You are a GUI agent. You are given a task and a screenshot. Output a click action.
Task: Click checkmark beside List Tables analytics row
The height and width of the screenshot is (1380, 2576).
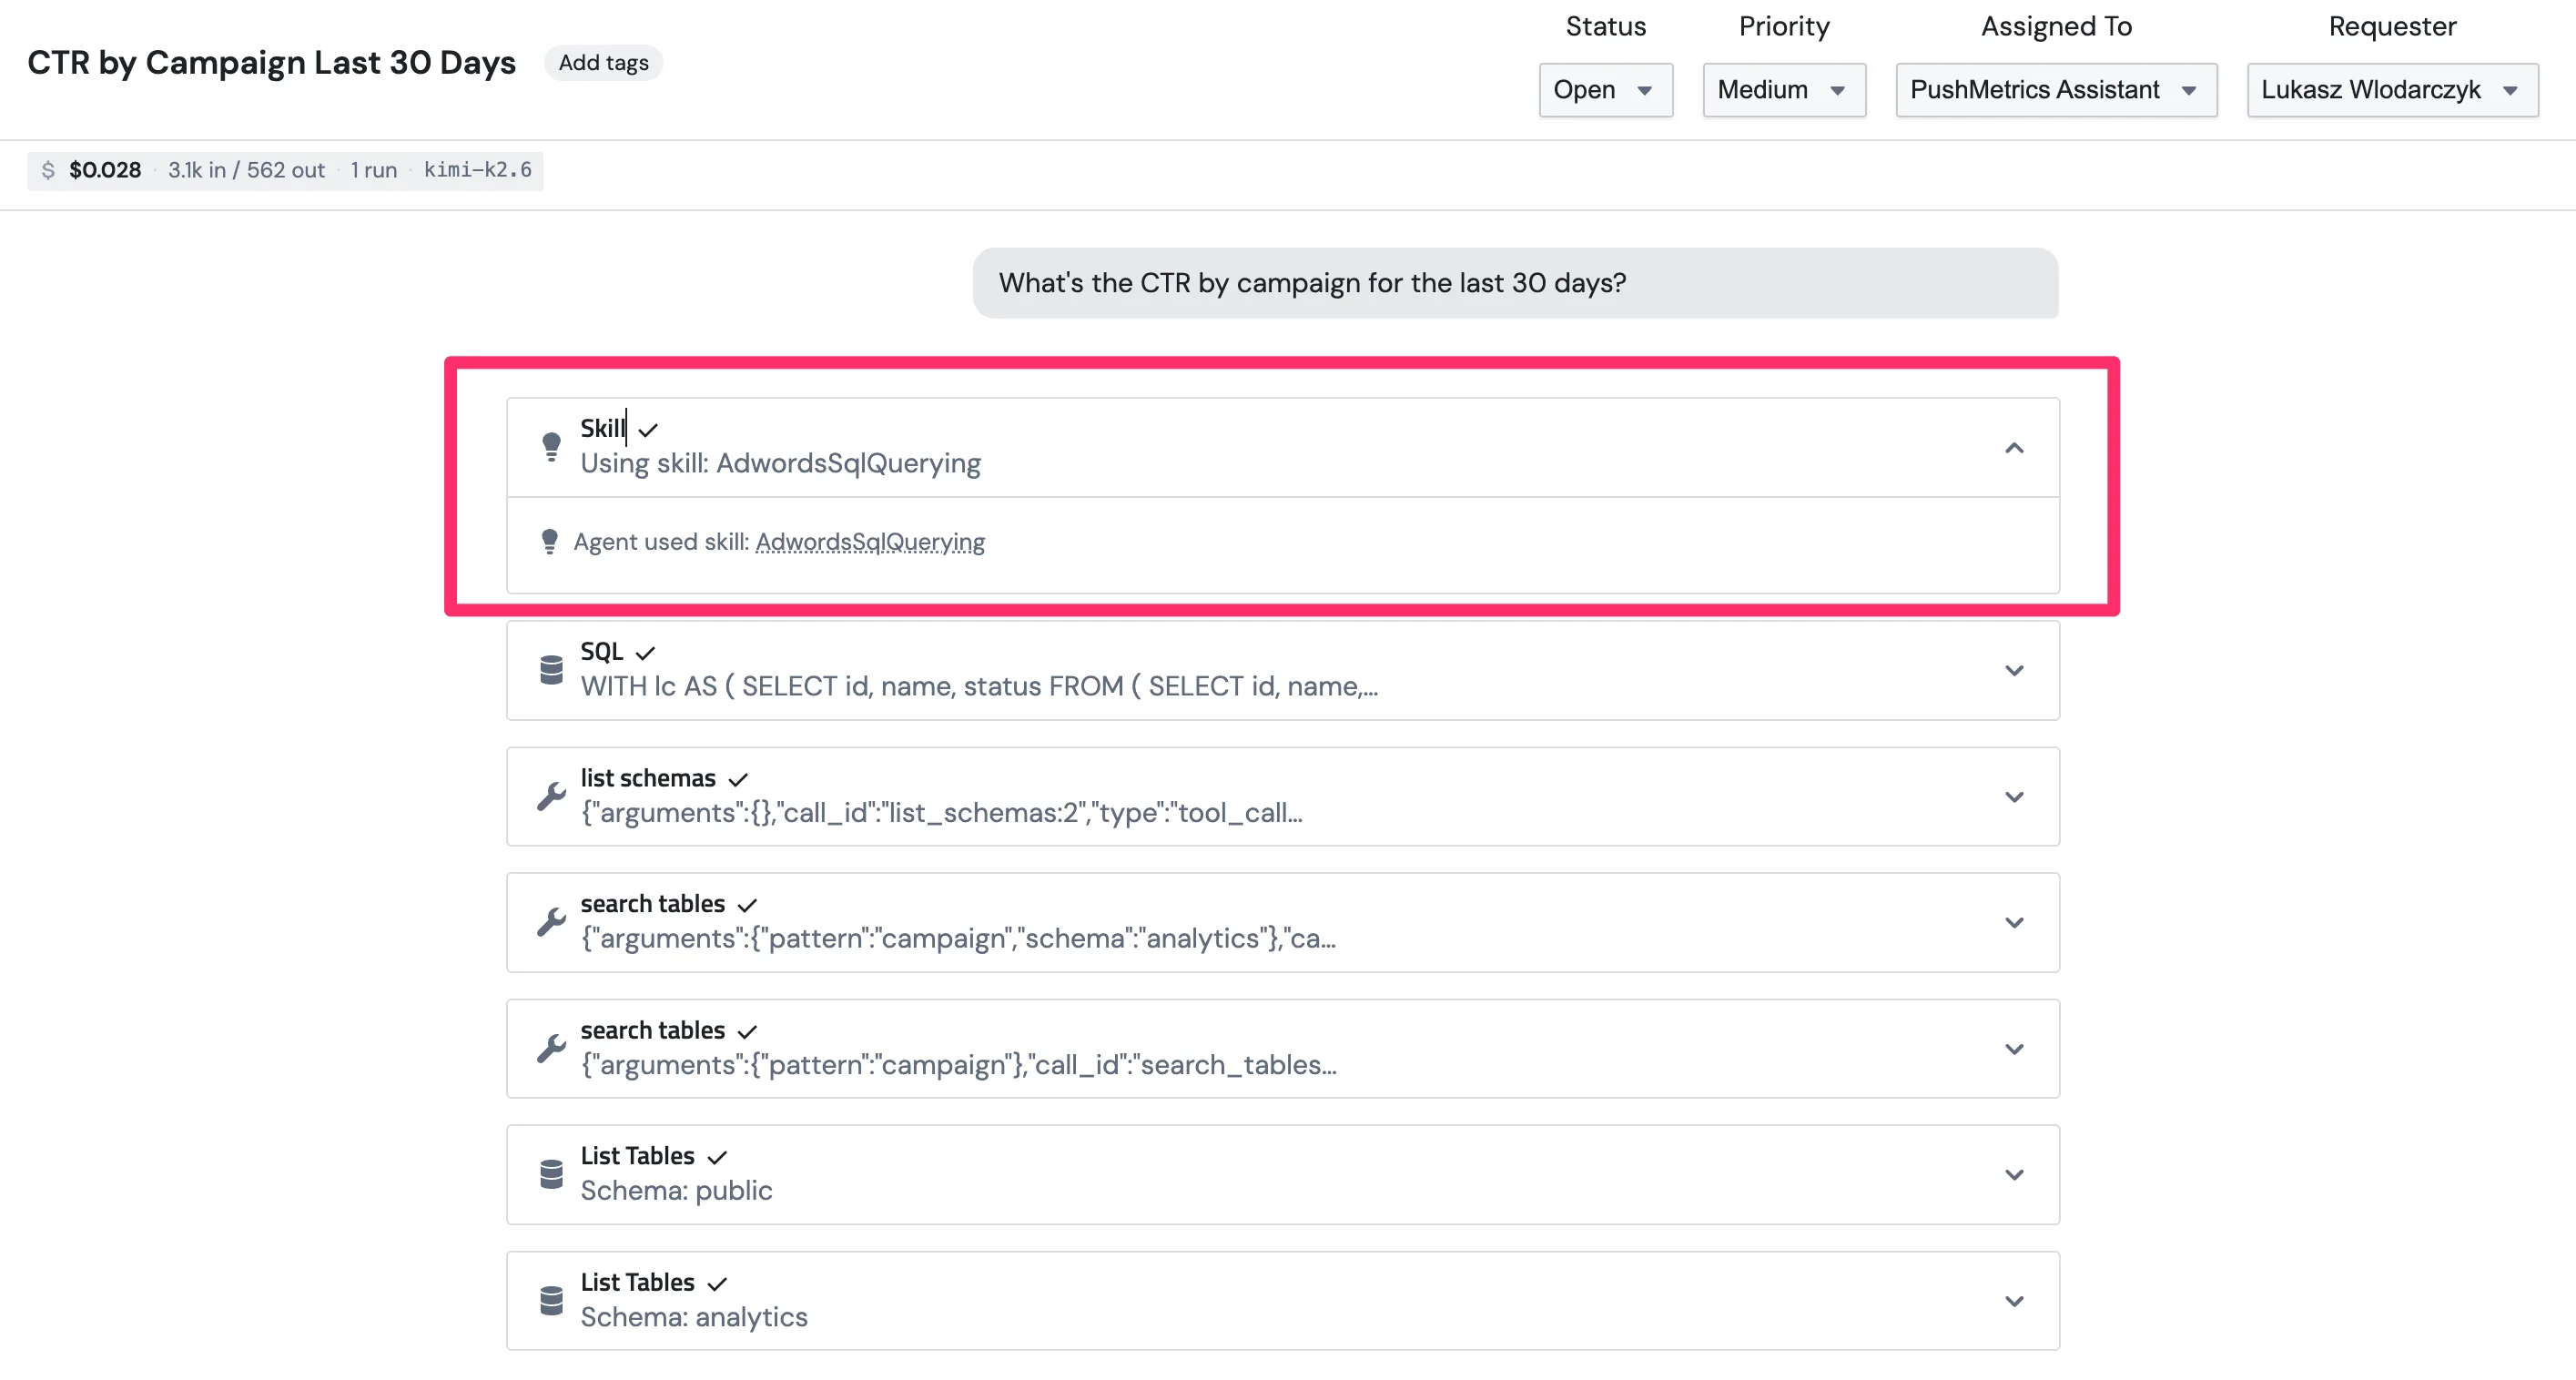click(717, 1283)
